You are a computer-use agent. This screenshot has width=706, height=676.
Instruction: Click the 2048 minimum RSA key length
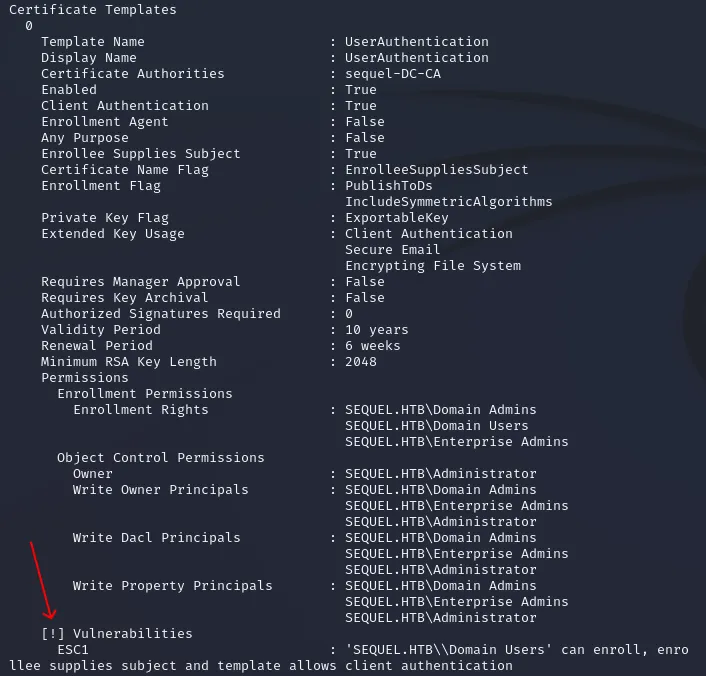point(361,362)
